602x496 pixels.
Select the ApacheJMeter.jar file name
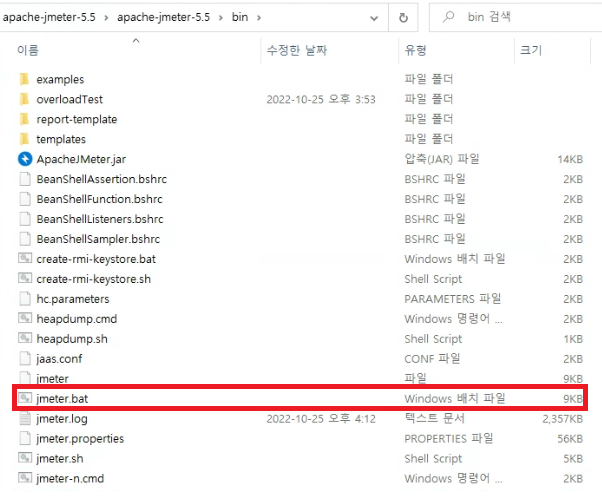[81, 159]
